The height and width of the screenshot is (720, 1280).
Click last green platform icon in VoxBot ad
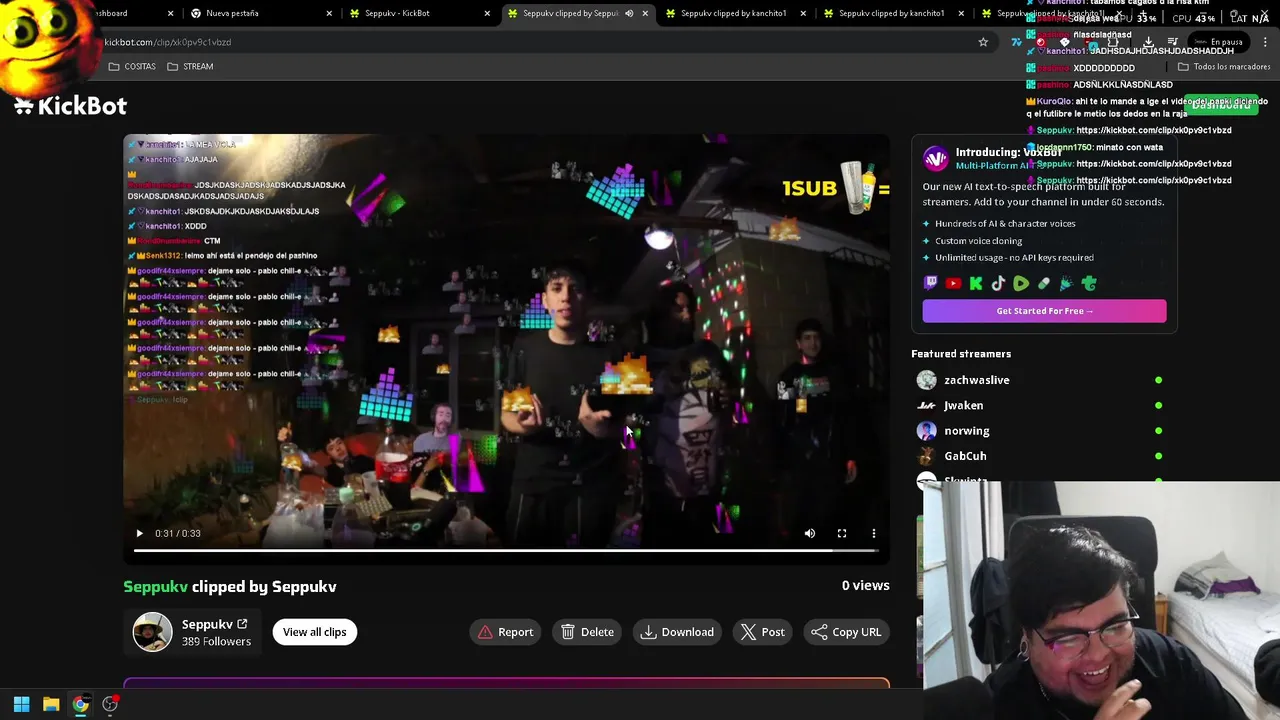click(x=1089, y=284)
